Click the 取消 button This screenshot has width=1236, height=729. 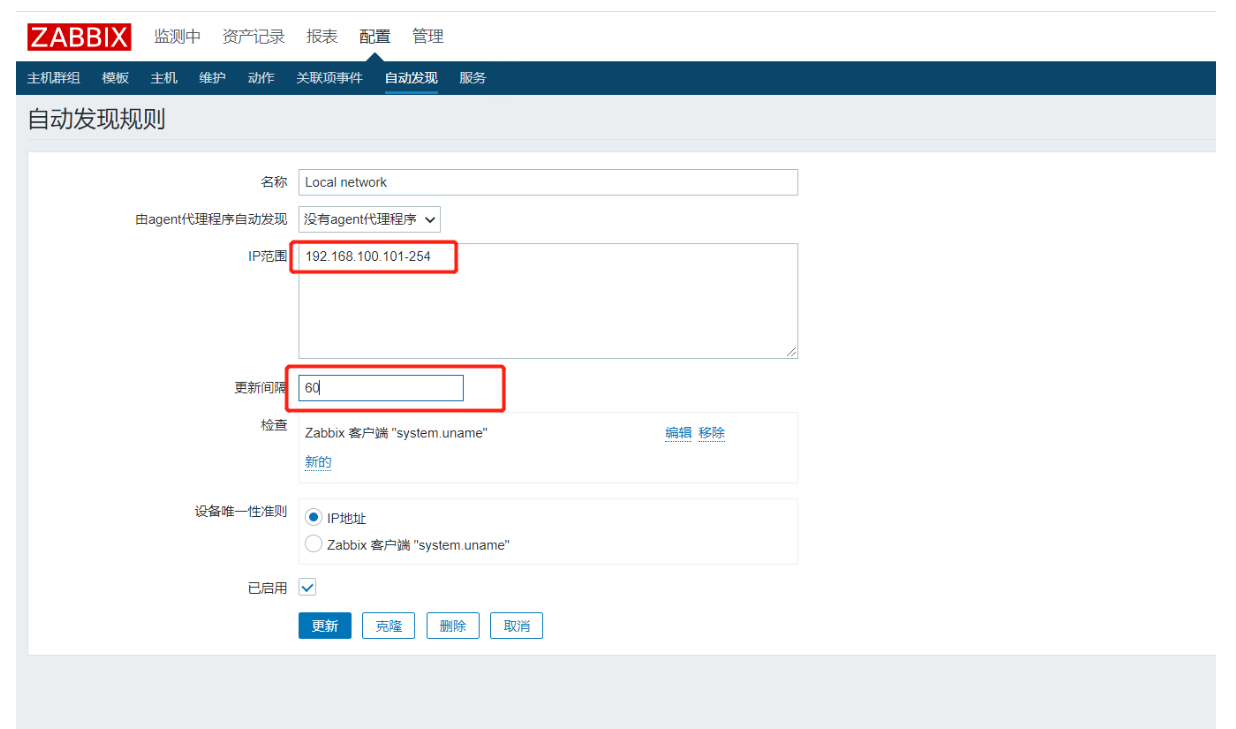pyautogui.click(x=517, y=626)
